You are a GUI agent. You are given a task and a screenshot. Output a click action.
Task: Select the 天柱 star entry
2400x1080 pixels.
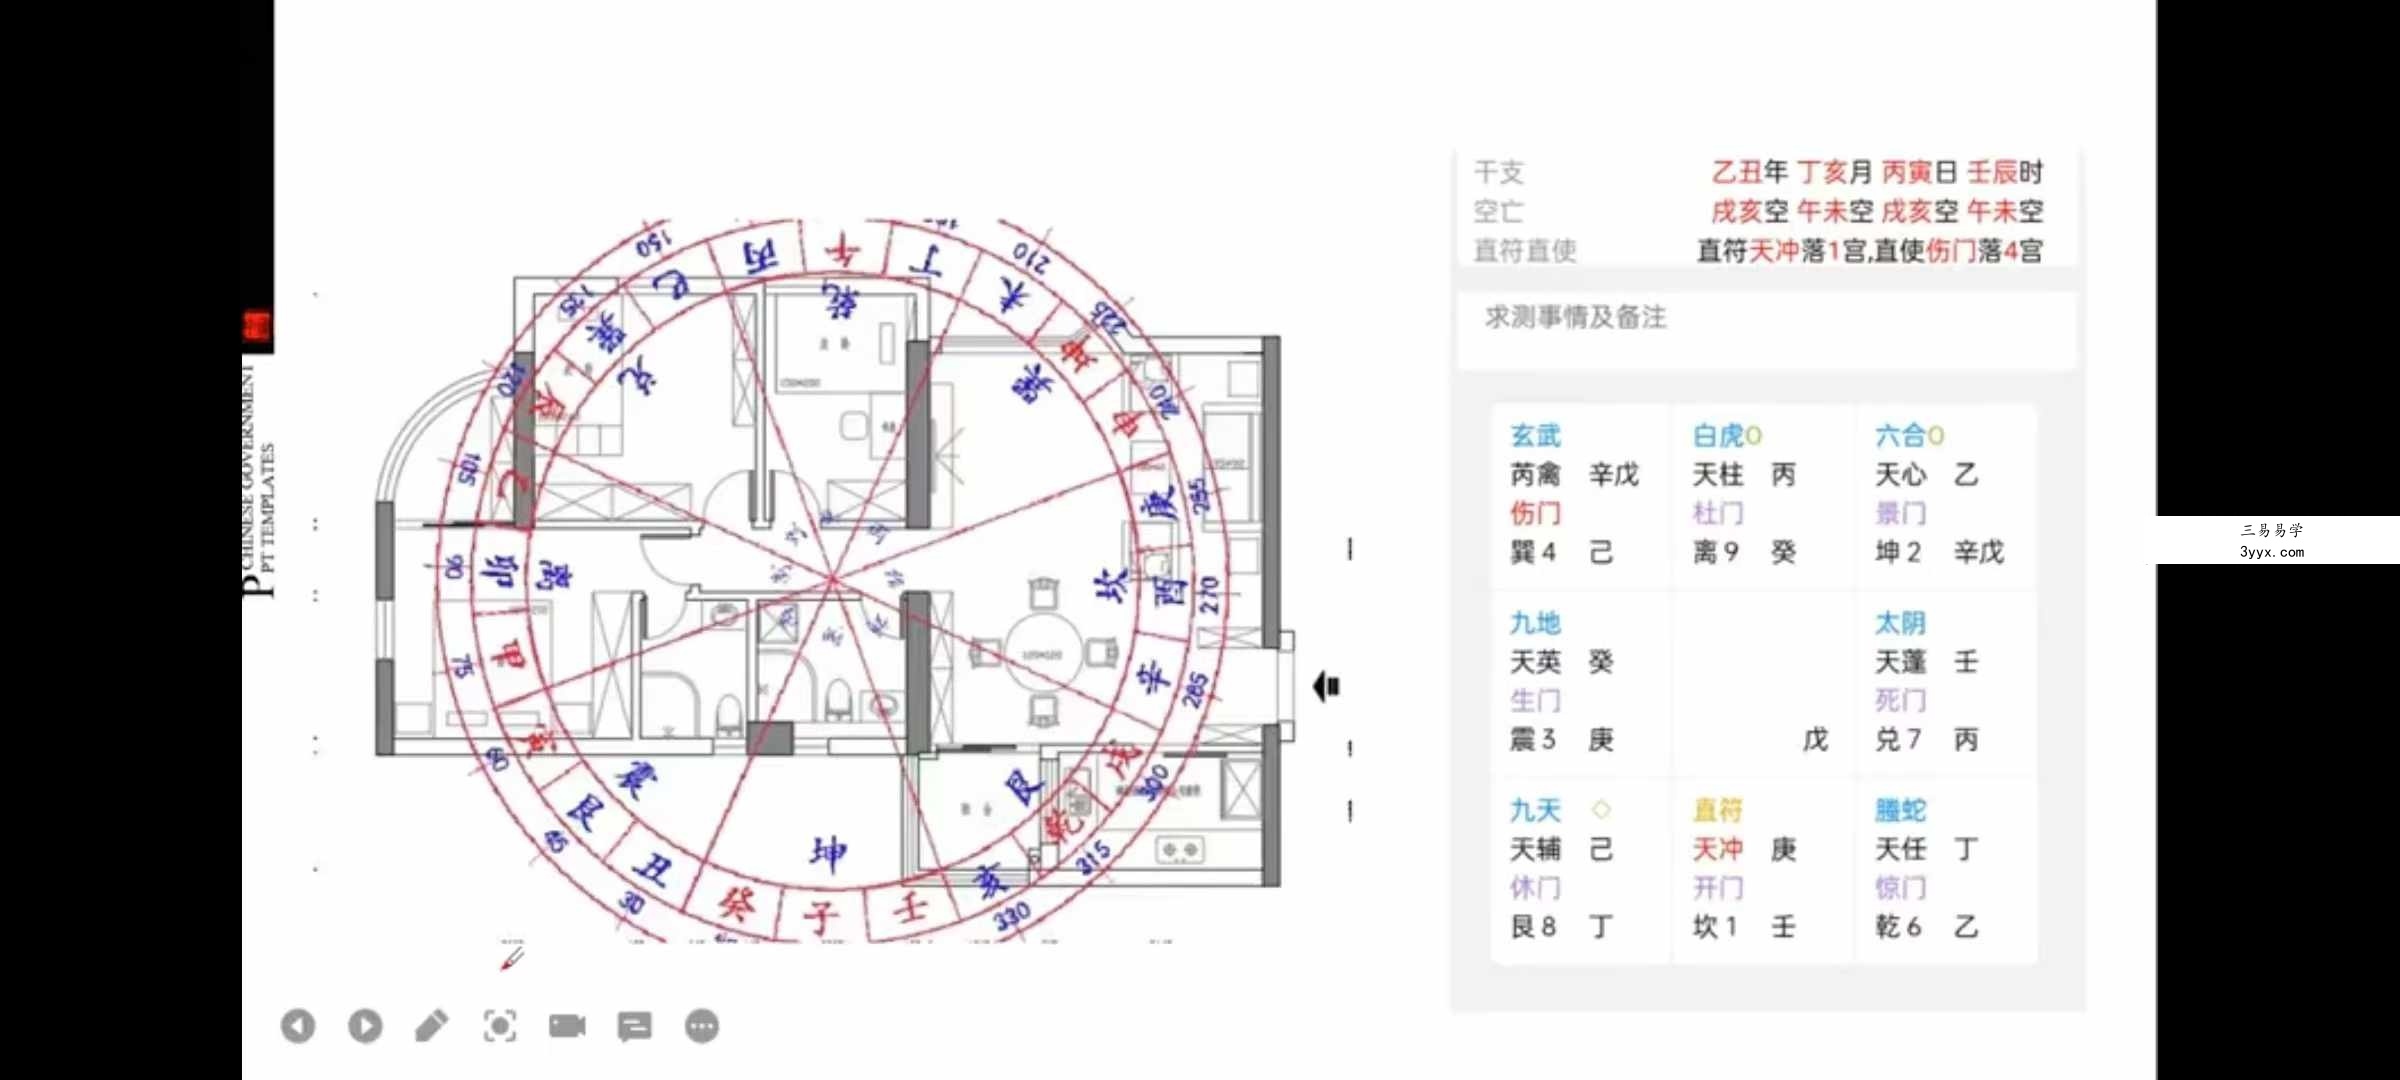point(1718,474)
